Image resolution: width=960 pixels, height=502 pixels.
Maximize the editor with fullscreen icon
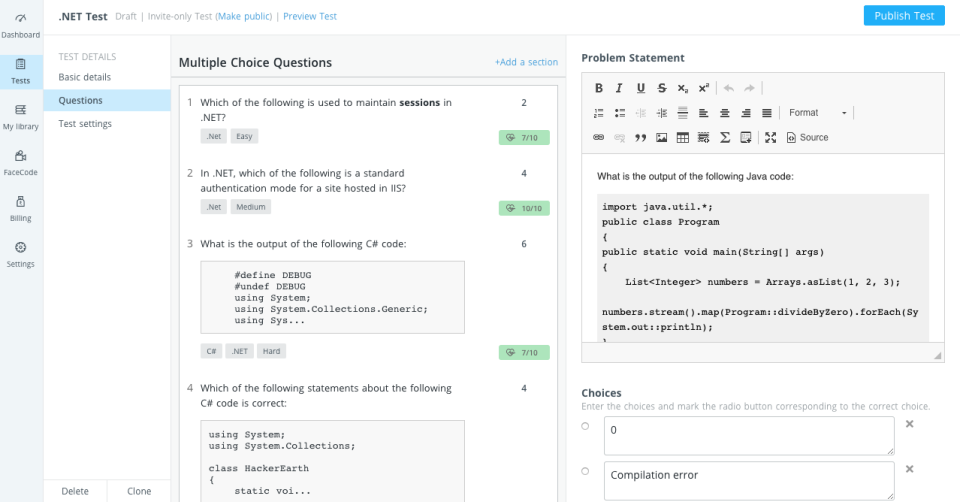pyautogui.click(x=770, y=138)
